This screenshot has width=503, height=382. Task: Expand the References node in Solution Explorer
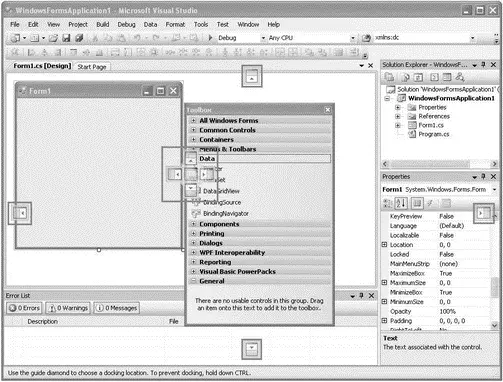[x=398, y=116]
